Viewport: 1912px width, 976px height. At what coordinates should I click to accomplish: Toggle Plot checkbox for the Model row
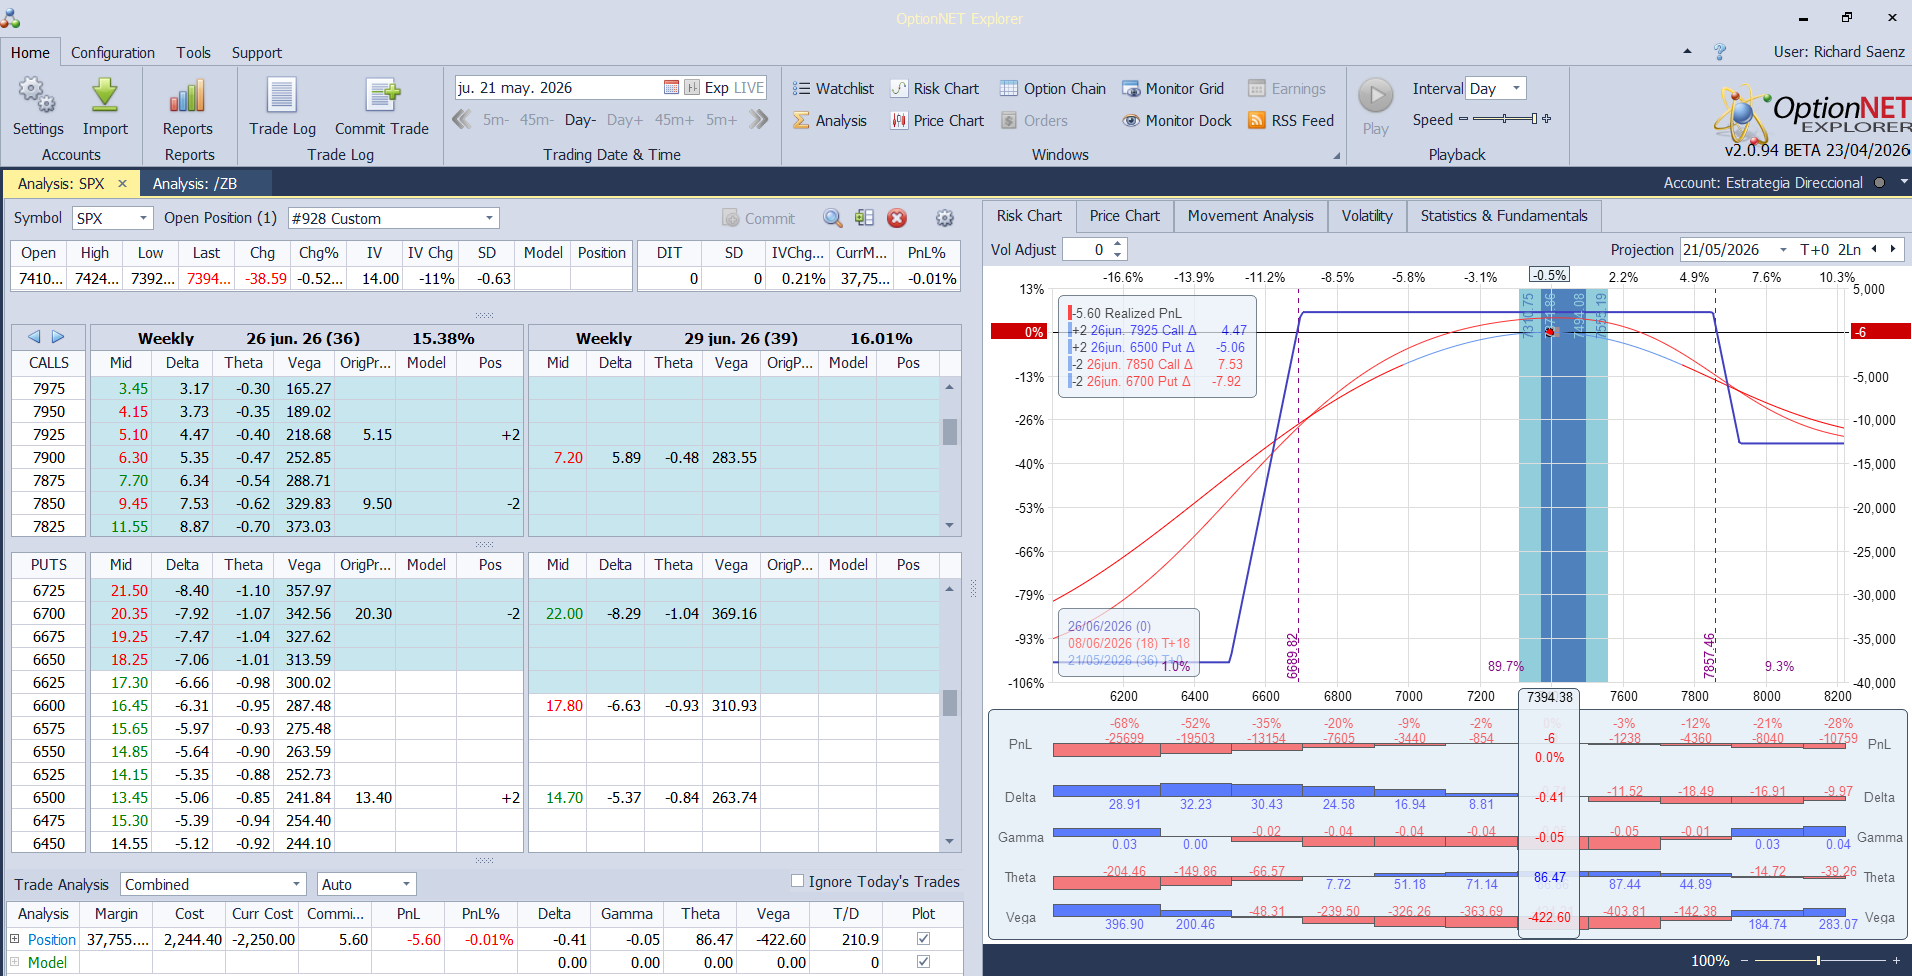[923, 962]
